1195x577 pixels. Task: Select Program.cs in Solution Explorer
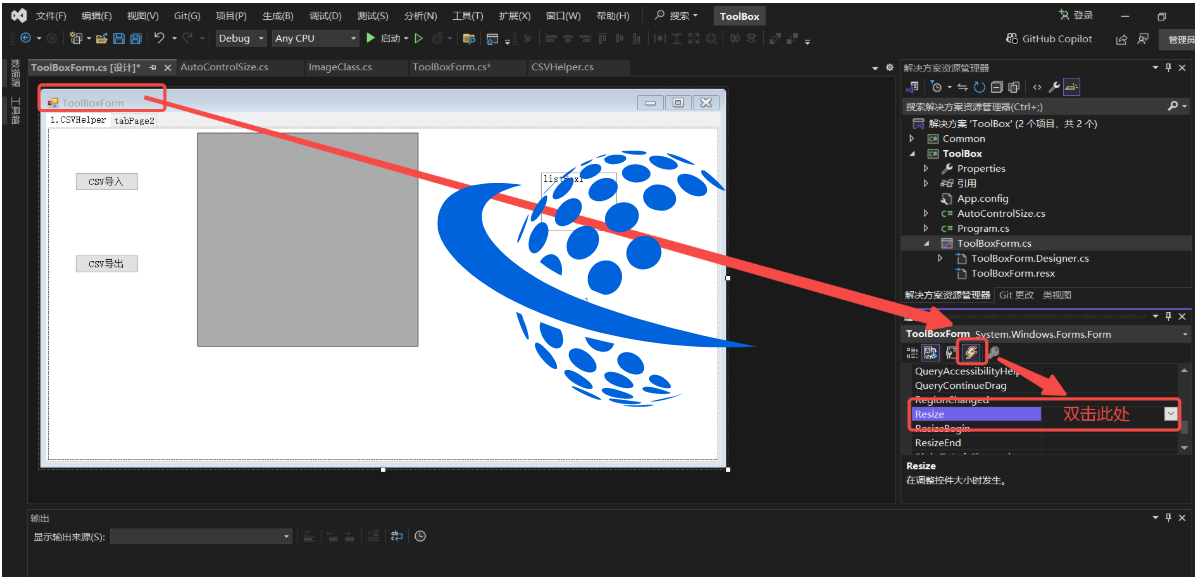tap(983, 229)
